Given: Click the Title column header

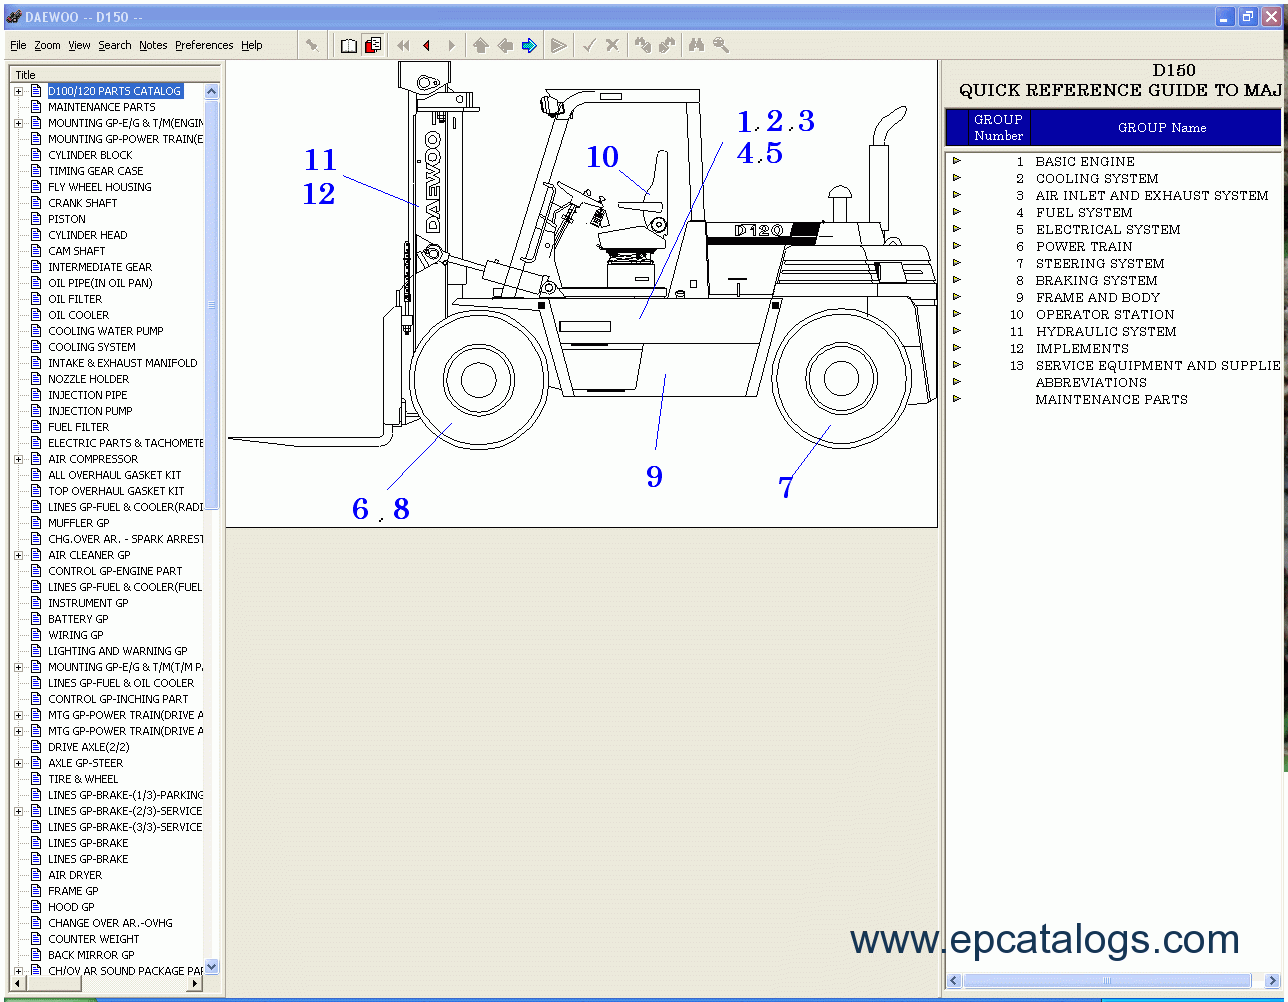Looking at the screenshot, I should 114,75.
